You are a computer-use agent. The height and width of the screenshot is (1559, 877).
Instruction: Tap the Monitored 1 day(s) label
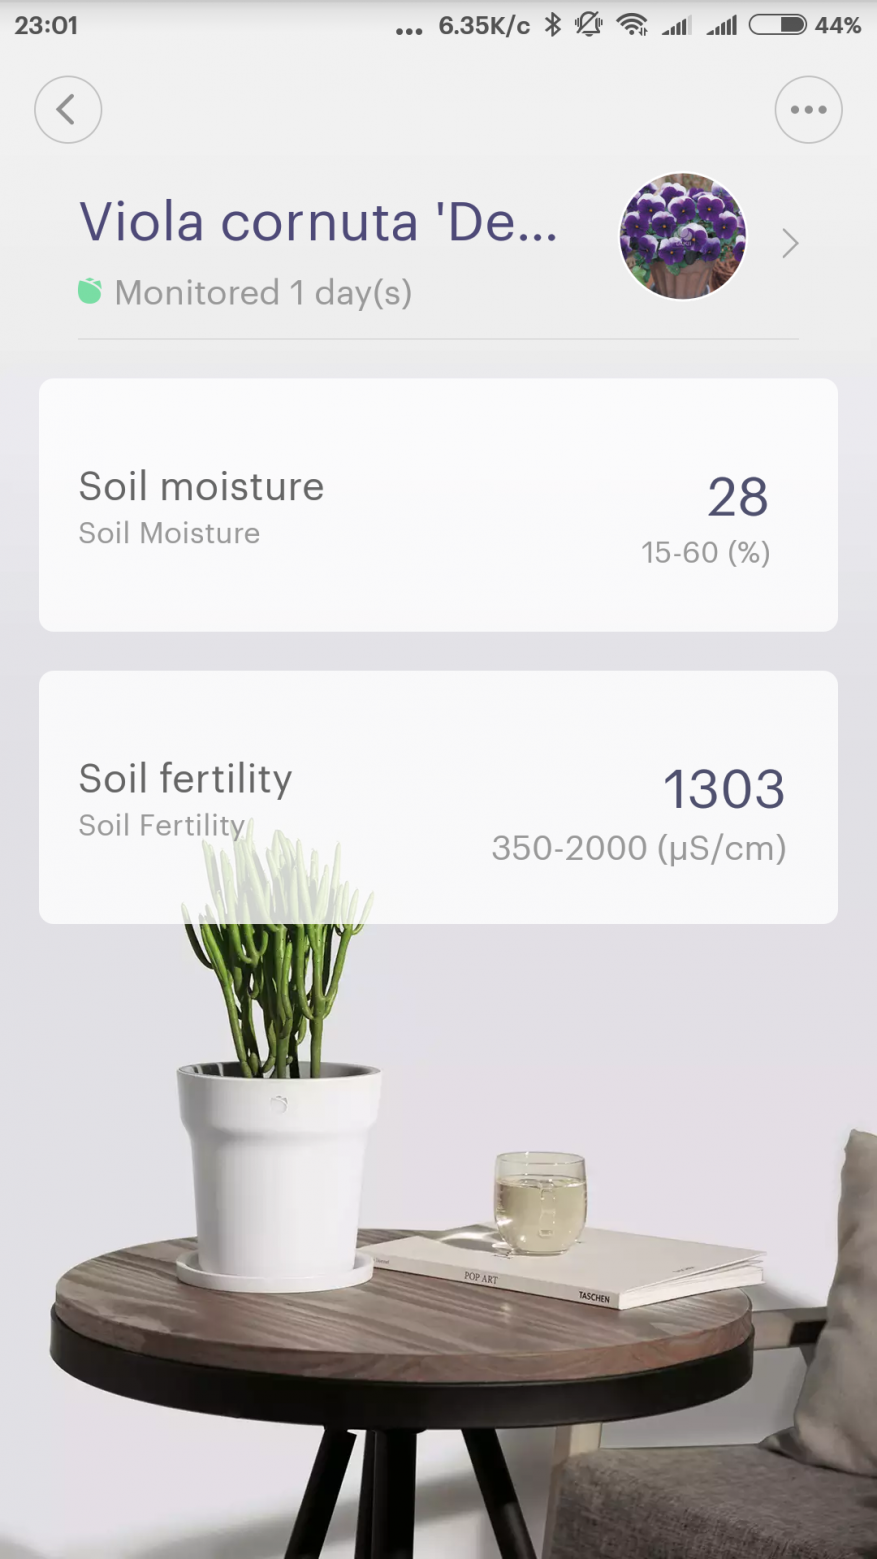pos(263,293)
